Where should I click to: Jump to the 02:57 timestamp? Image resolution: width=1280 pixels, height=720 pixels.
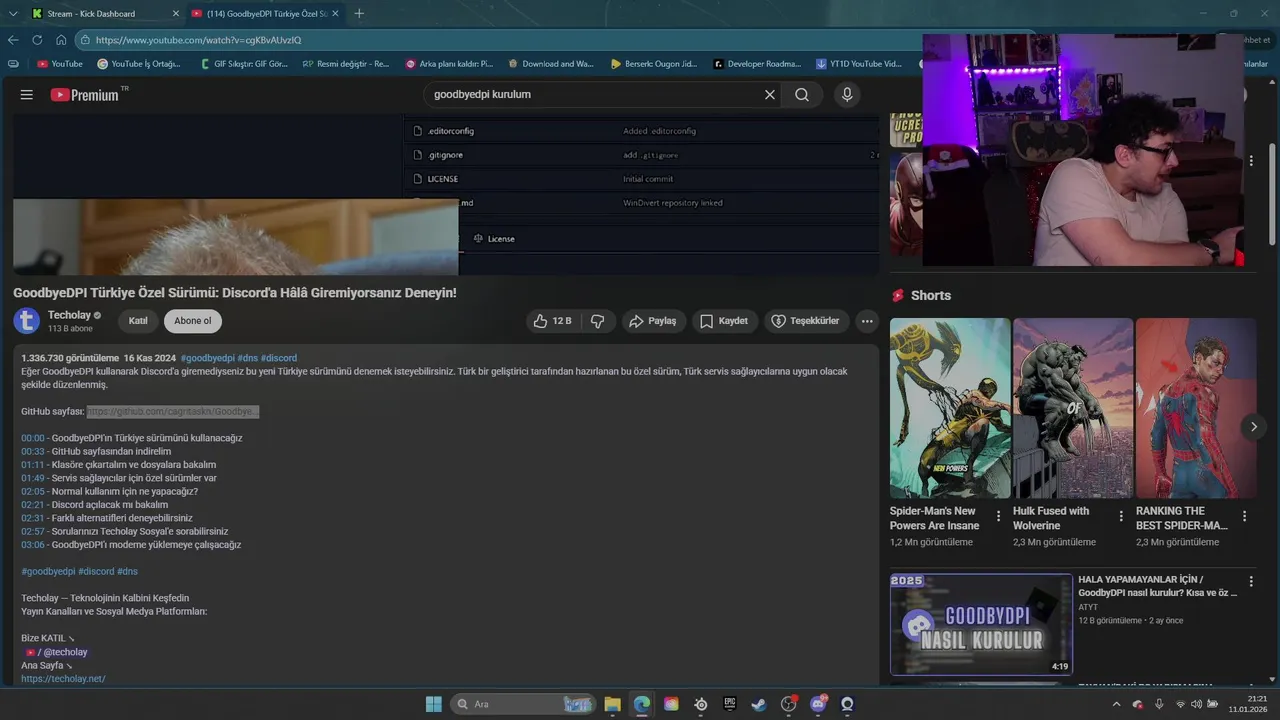[x=33, y=532]
